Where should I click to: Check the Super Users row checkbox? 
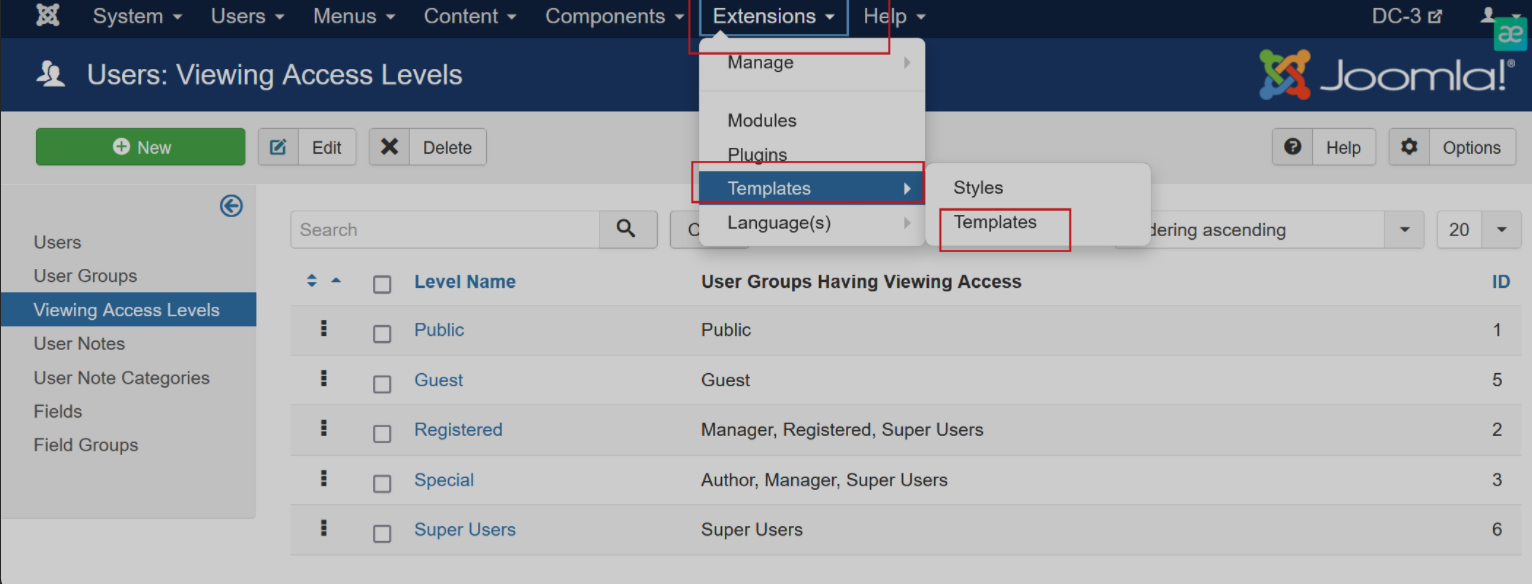(x=382, y=533)
